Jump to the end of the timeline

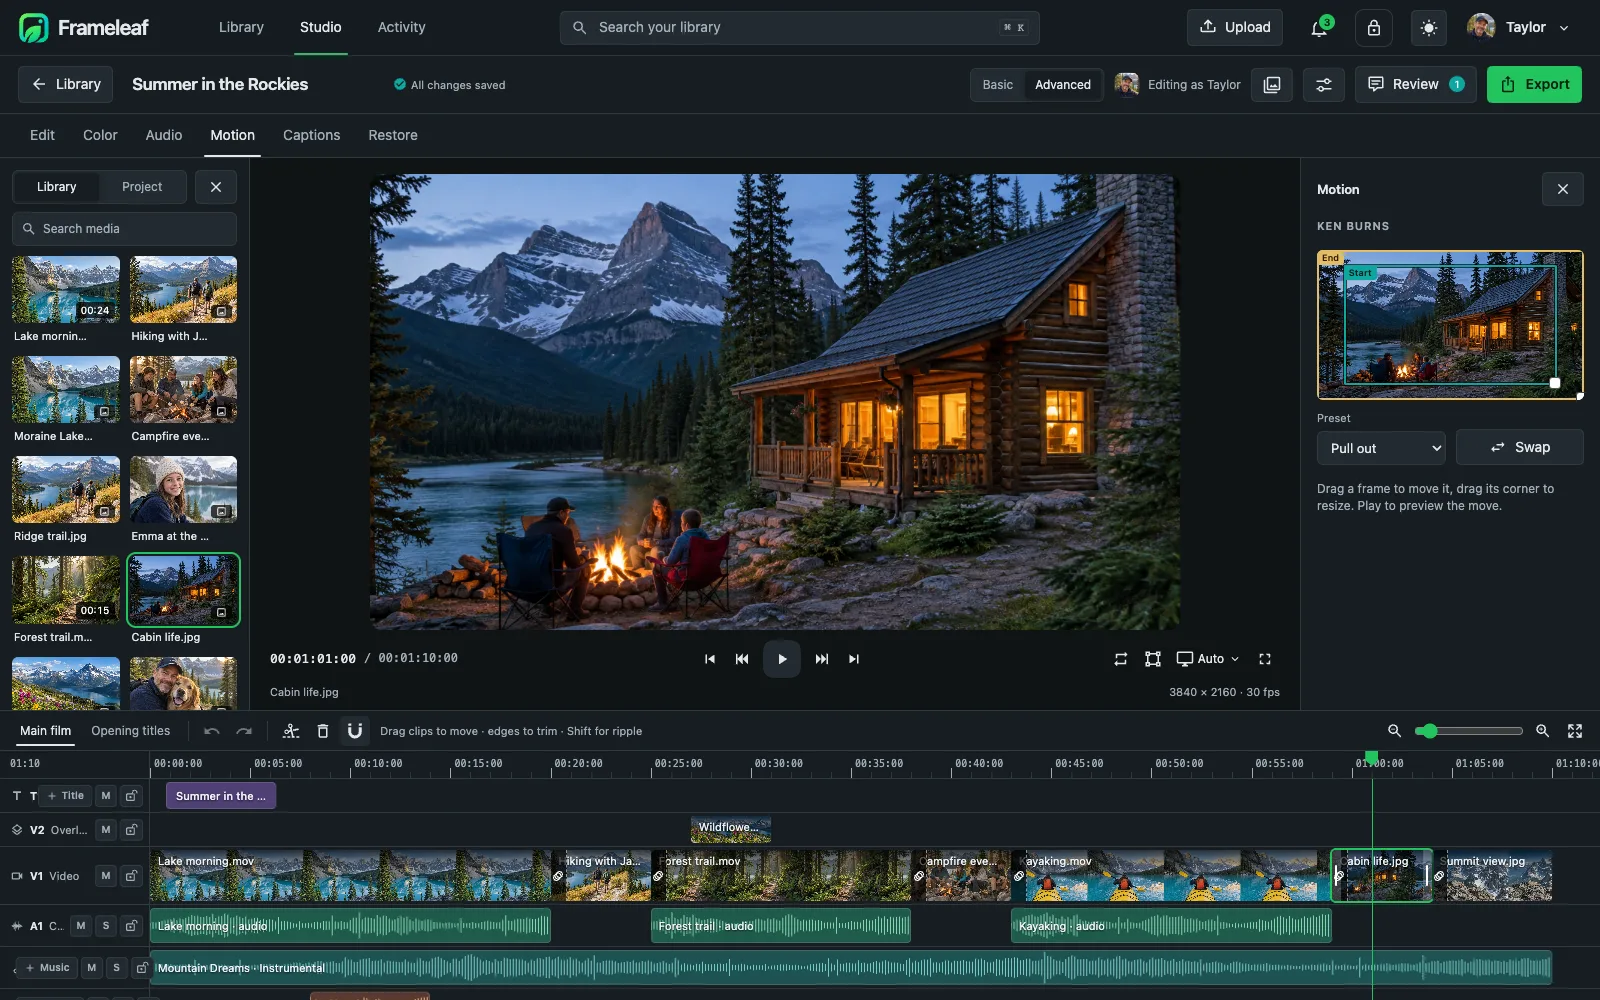pos(854,659)
